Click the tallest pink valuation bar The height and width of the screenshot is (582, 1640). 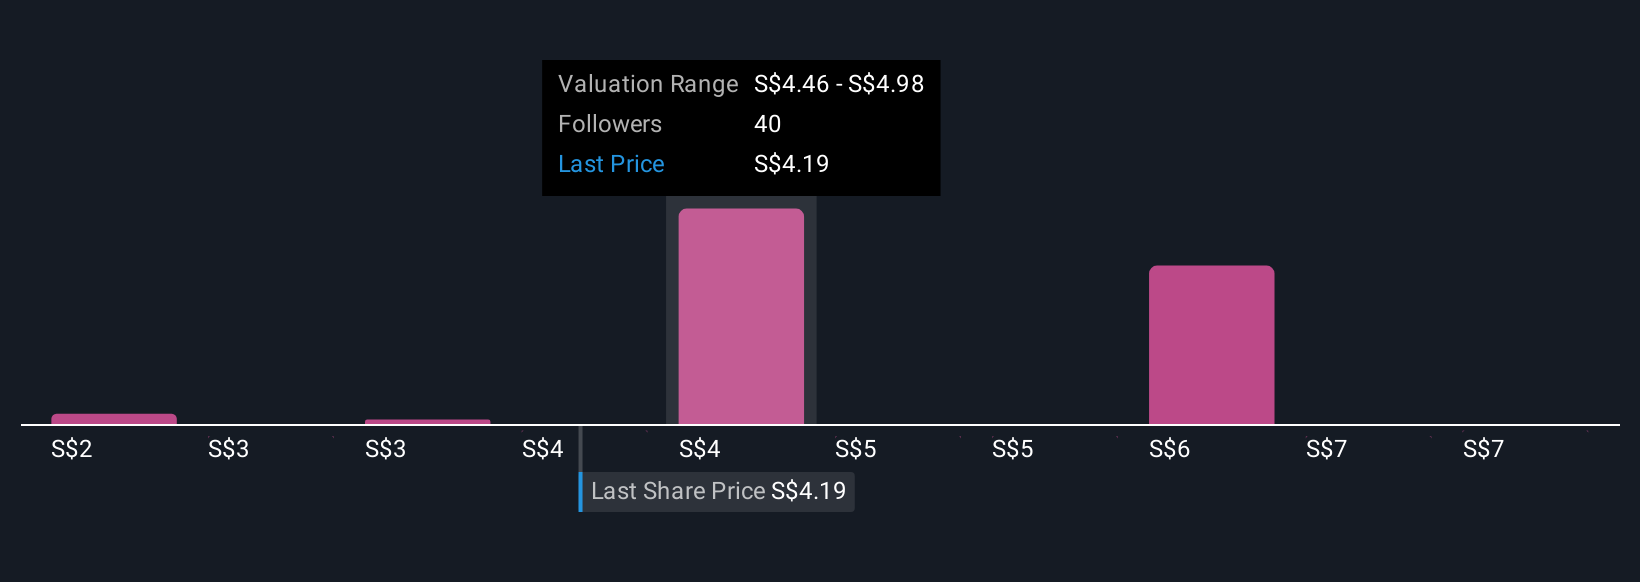[x=741, y=316]
